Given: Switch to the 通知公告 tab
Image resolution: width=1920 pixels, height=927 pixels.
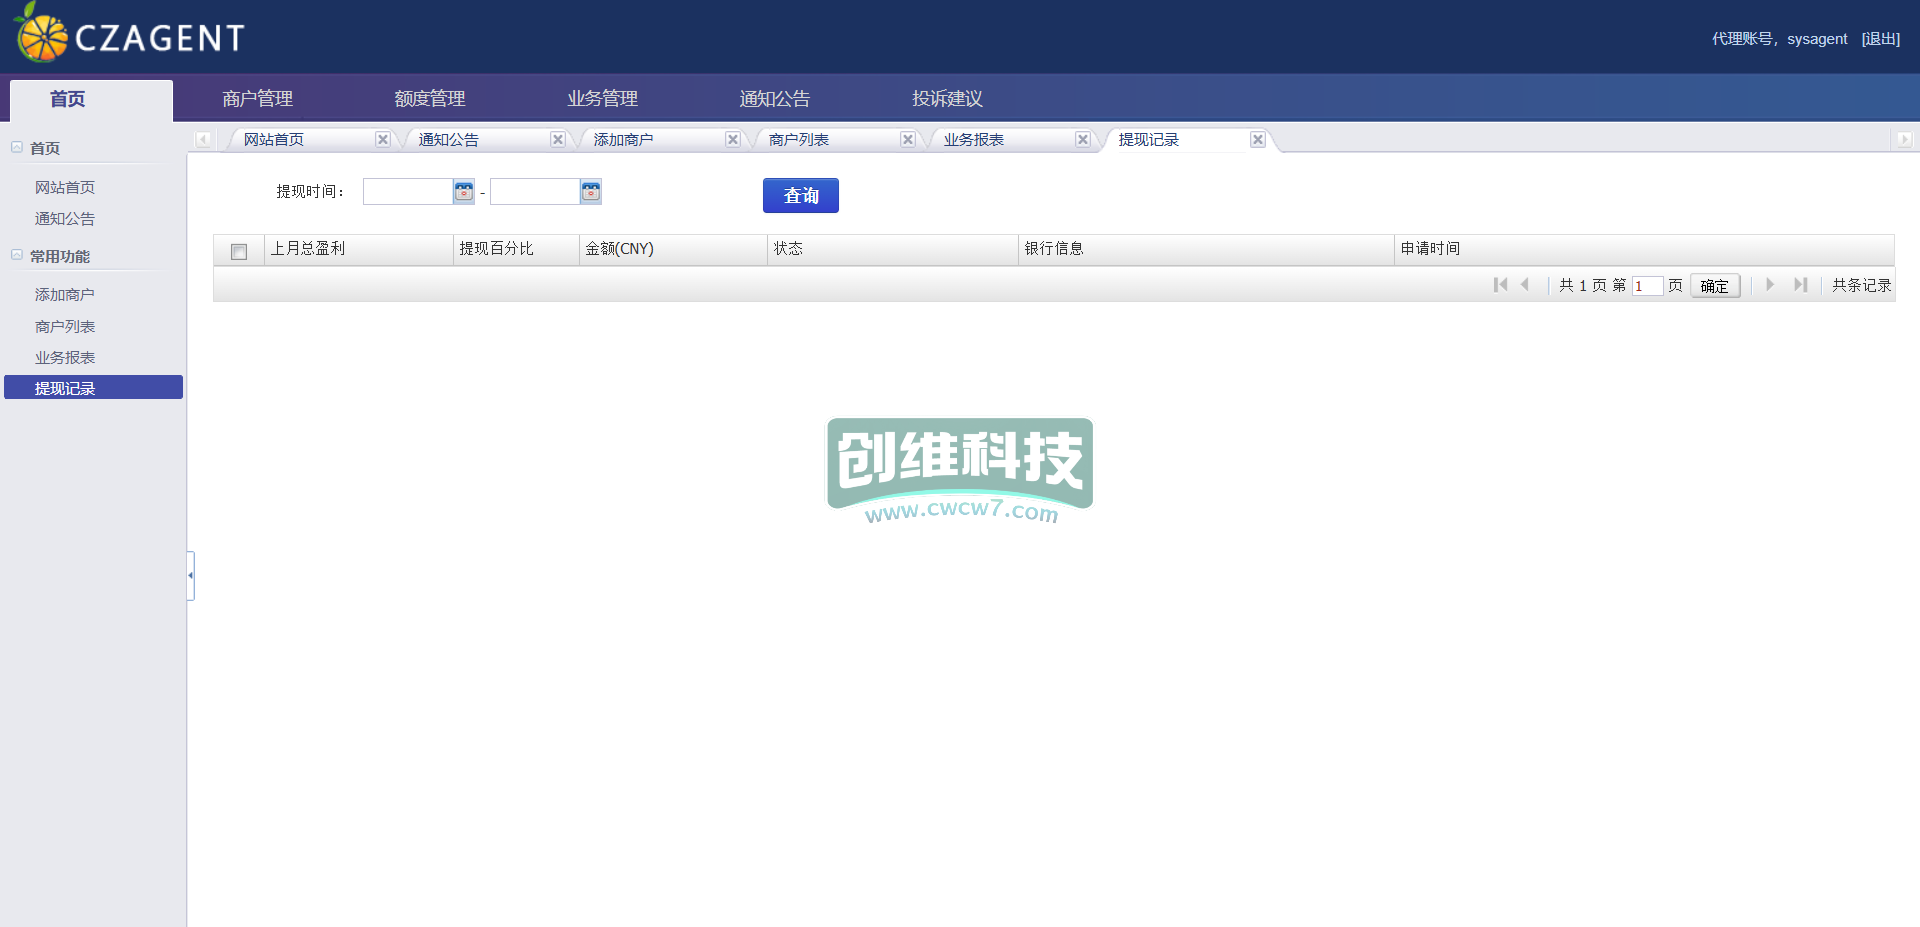Looking at the screenshot, I should (x=448, y=140).
